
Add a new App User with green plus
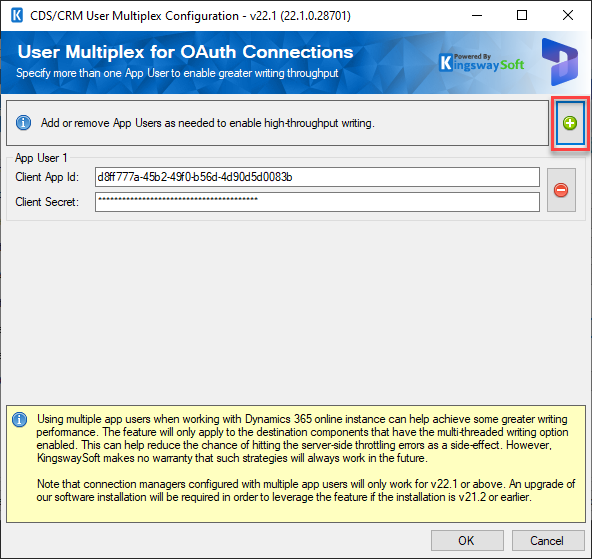[x=570, y=123]
